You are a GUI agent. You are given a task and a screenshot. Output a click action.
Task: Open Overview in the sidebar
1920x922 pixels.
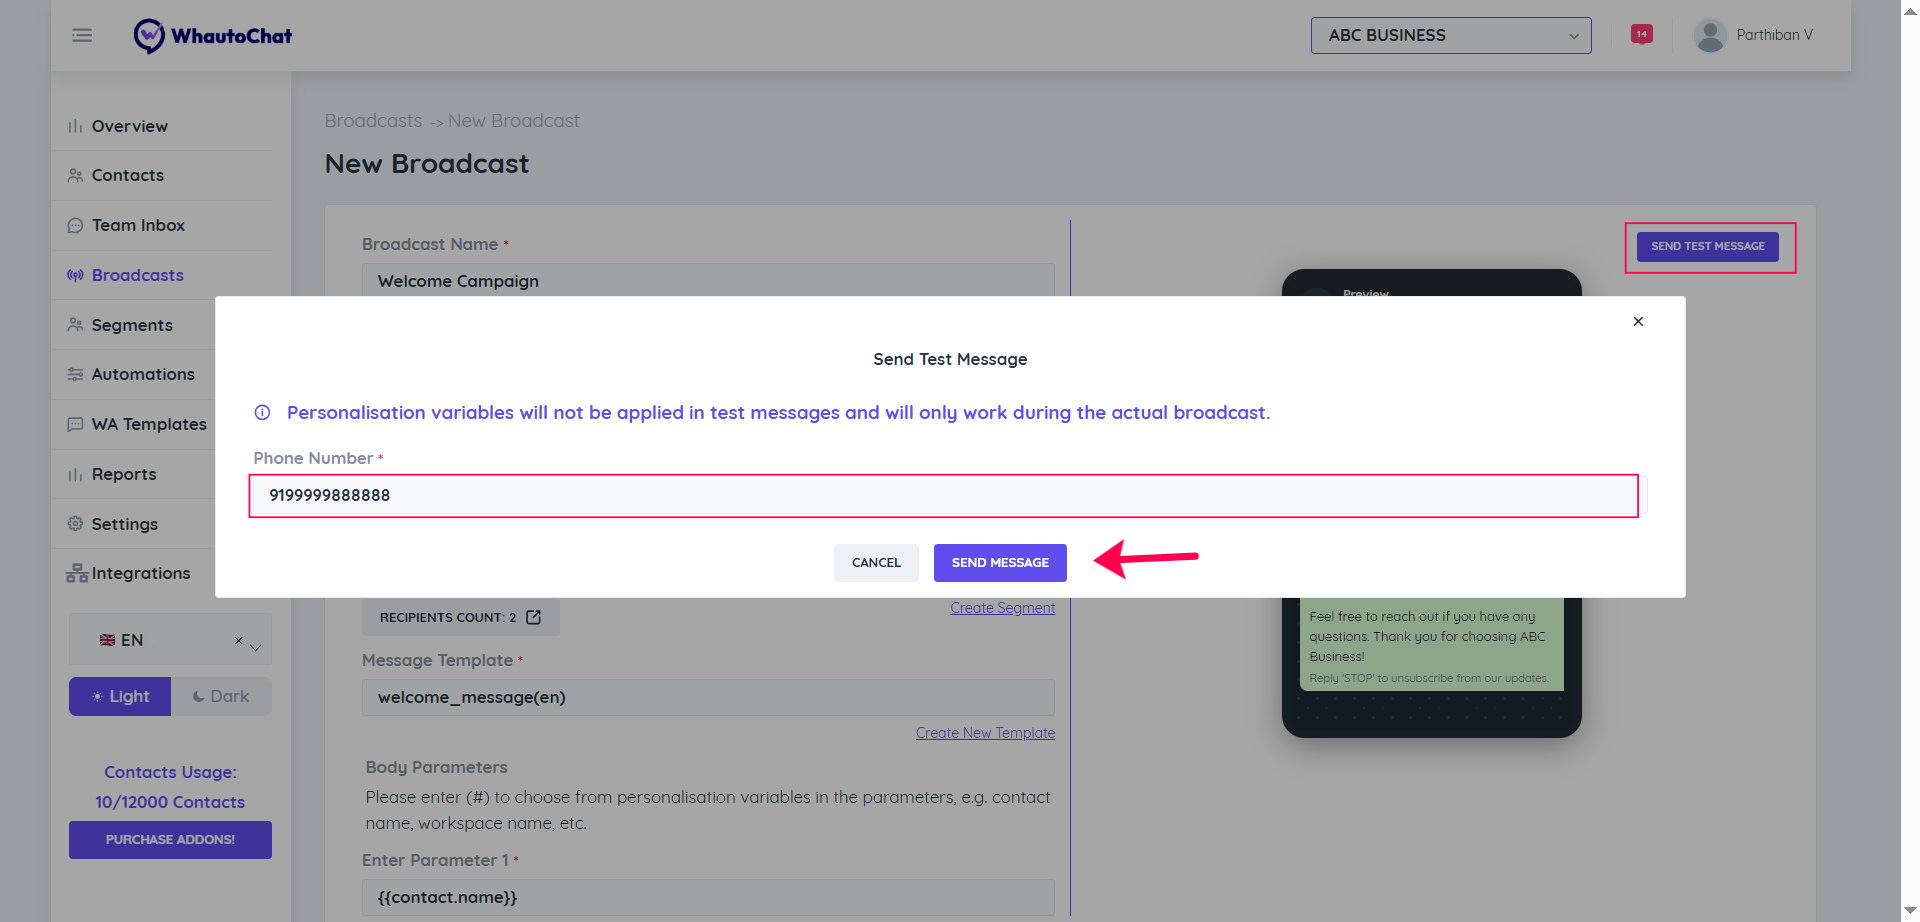tap(129, 126)
